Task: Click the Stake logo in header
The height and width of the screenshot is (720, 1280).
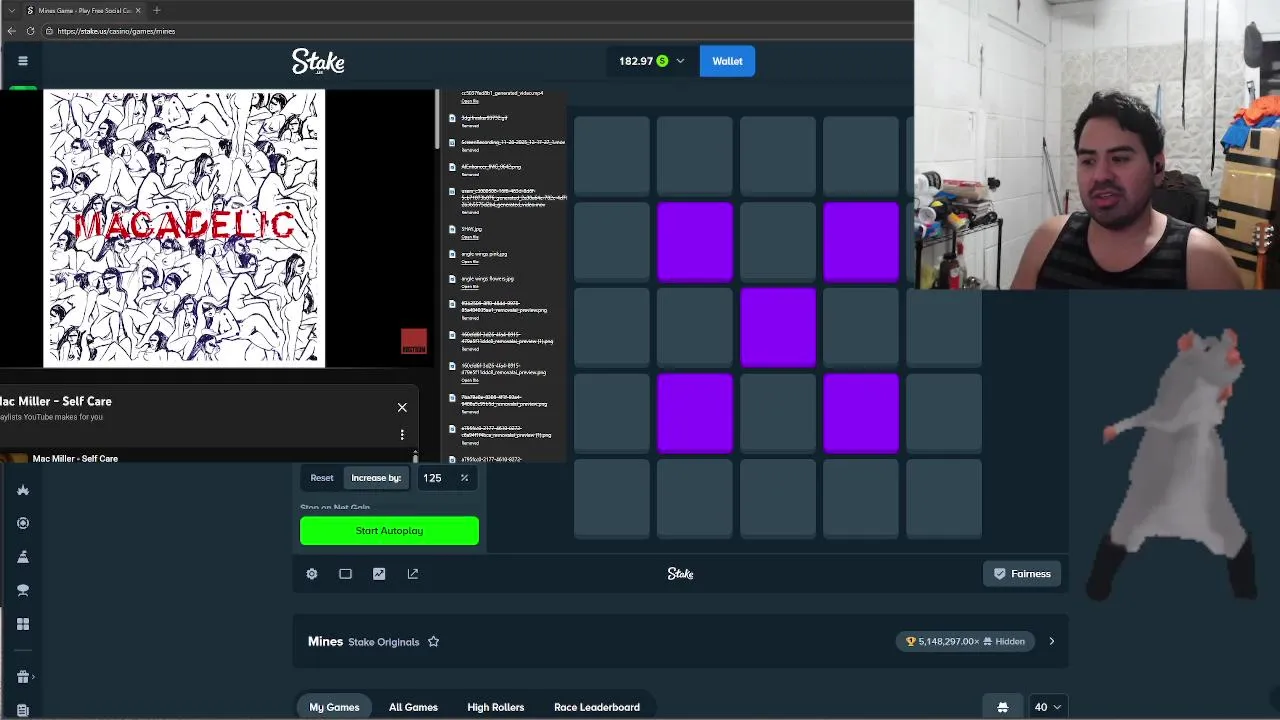Action: [318, 61]
